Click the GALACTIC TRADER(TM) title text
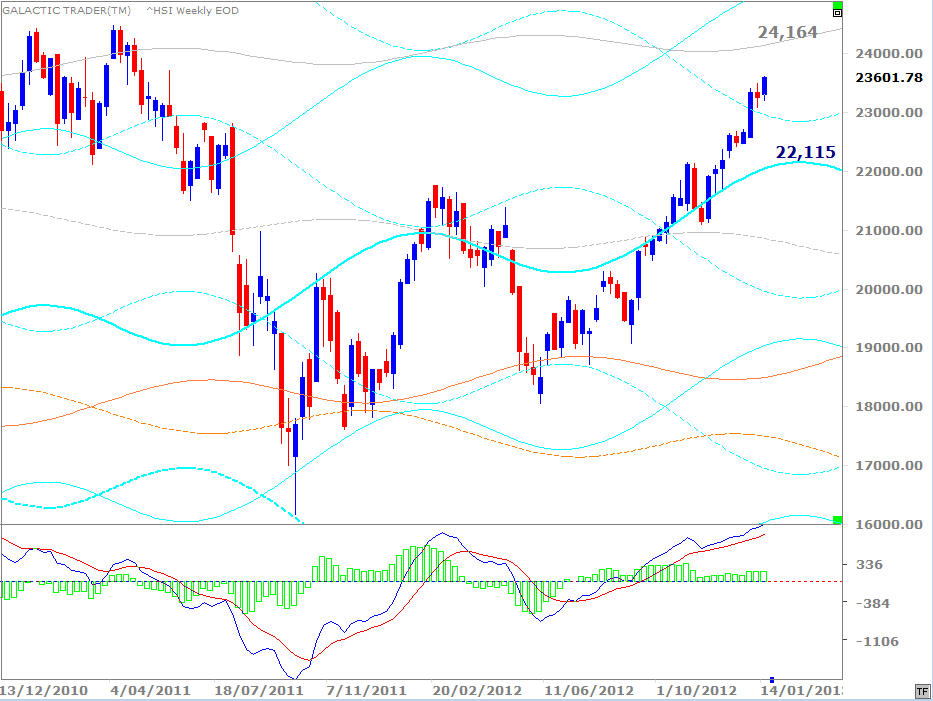The width and height of the screenshot is (933, 701). 66,11
